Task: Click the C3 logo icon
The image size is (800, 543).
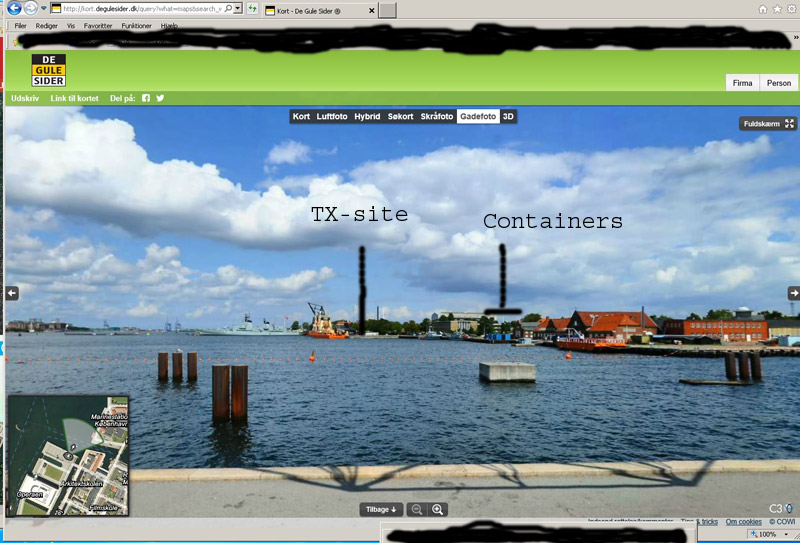Action: click(782, 508)
